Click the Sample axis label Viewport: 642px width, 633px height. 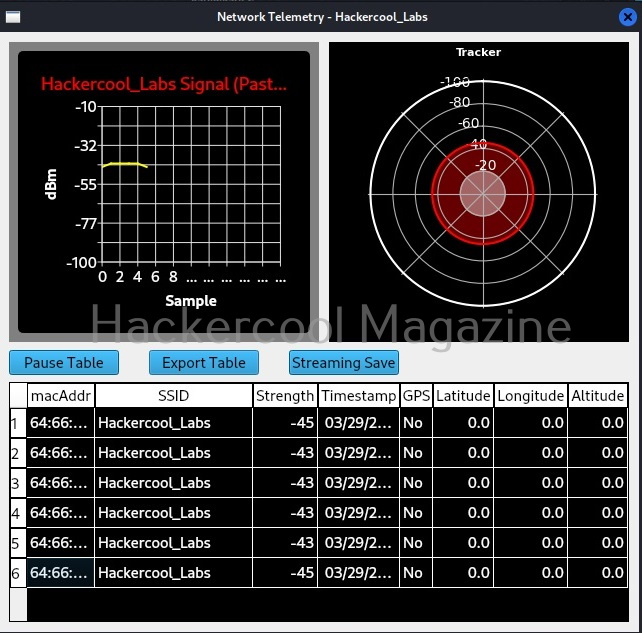click(x=191, y=301)
